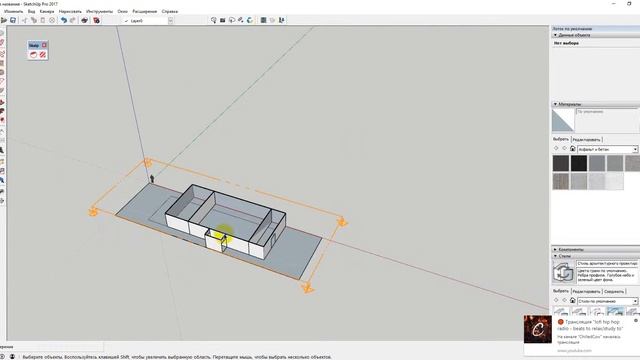This screenshot has height=360, width=640.
Task: Pick the third gray concrete swatch
Action: [x=597, y=163]
